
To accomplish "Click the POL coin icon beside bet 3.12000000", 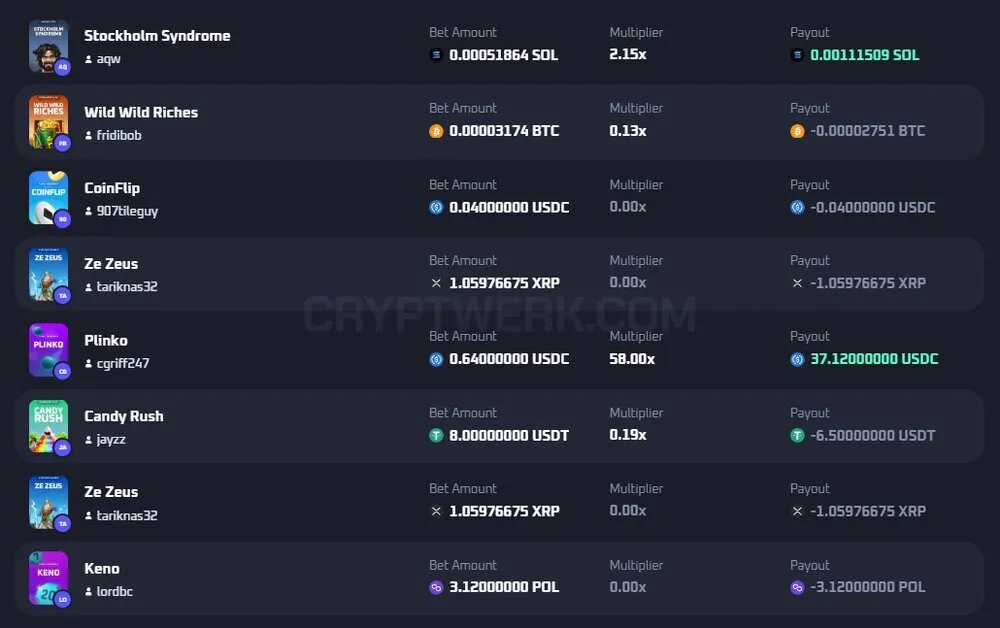I will click(436, 587).
